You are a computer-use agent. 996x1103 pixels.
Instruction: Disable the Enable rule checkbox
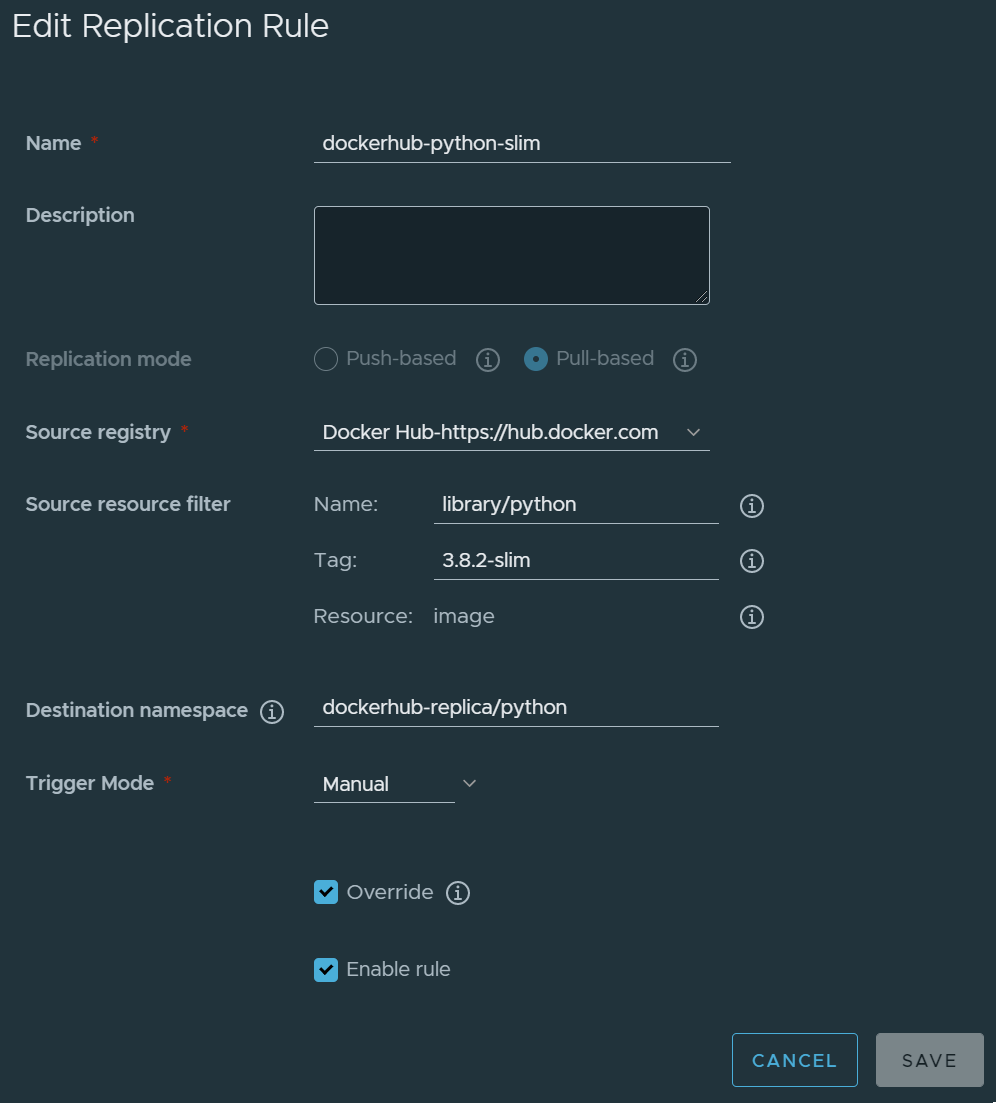coord(326,969)
